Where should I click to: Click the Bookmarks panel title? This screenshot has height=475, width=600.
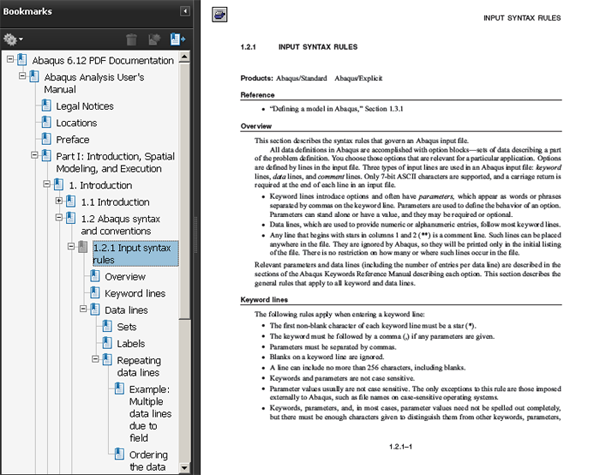pos(28,11)
